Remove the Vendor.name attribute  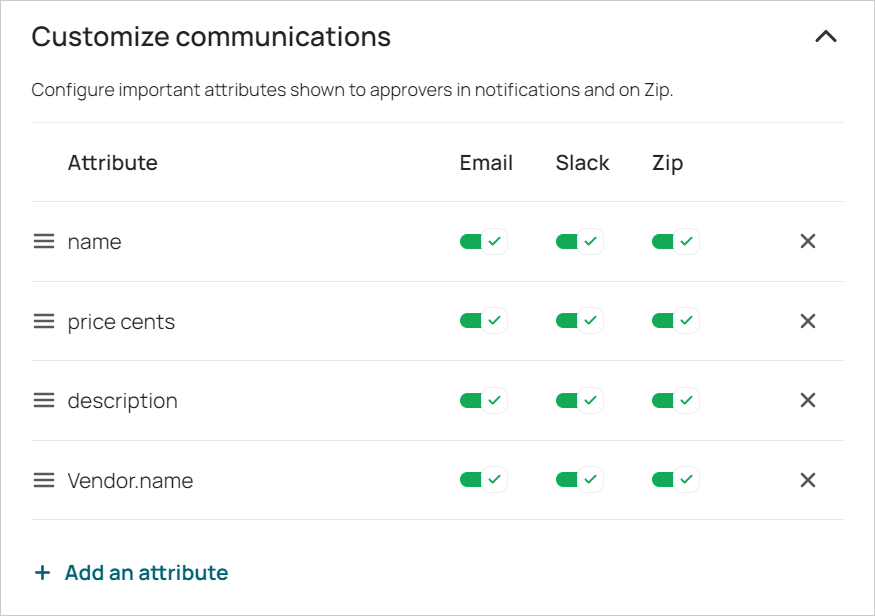[808, 480]
